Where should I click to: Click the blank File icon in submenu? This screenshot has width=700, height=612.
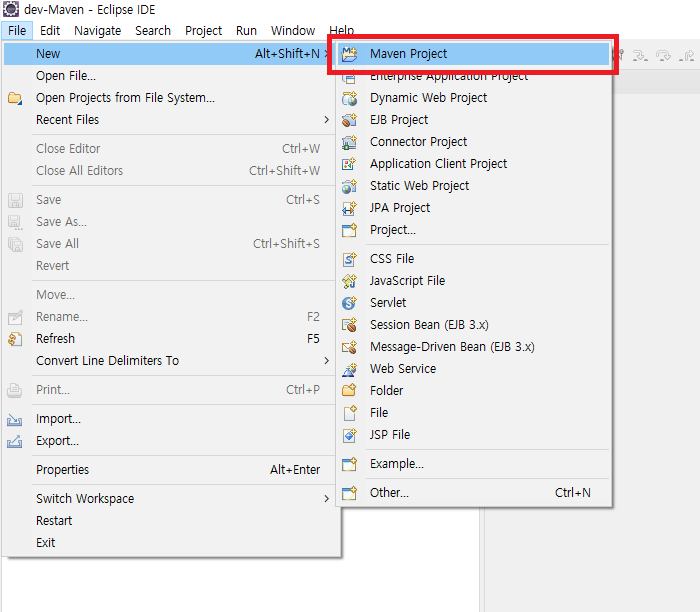click(x=349, y=413)
